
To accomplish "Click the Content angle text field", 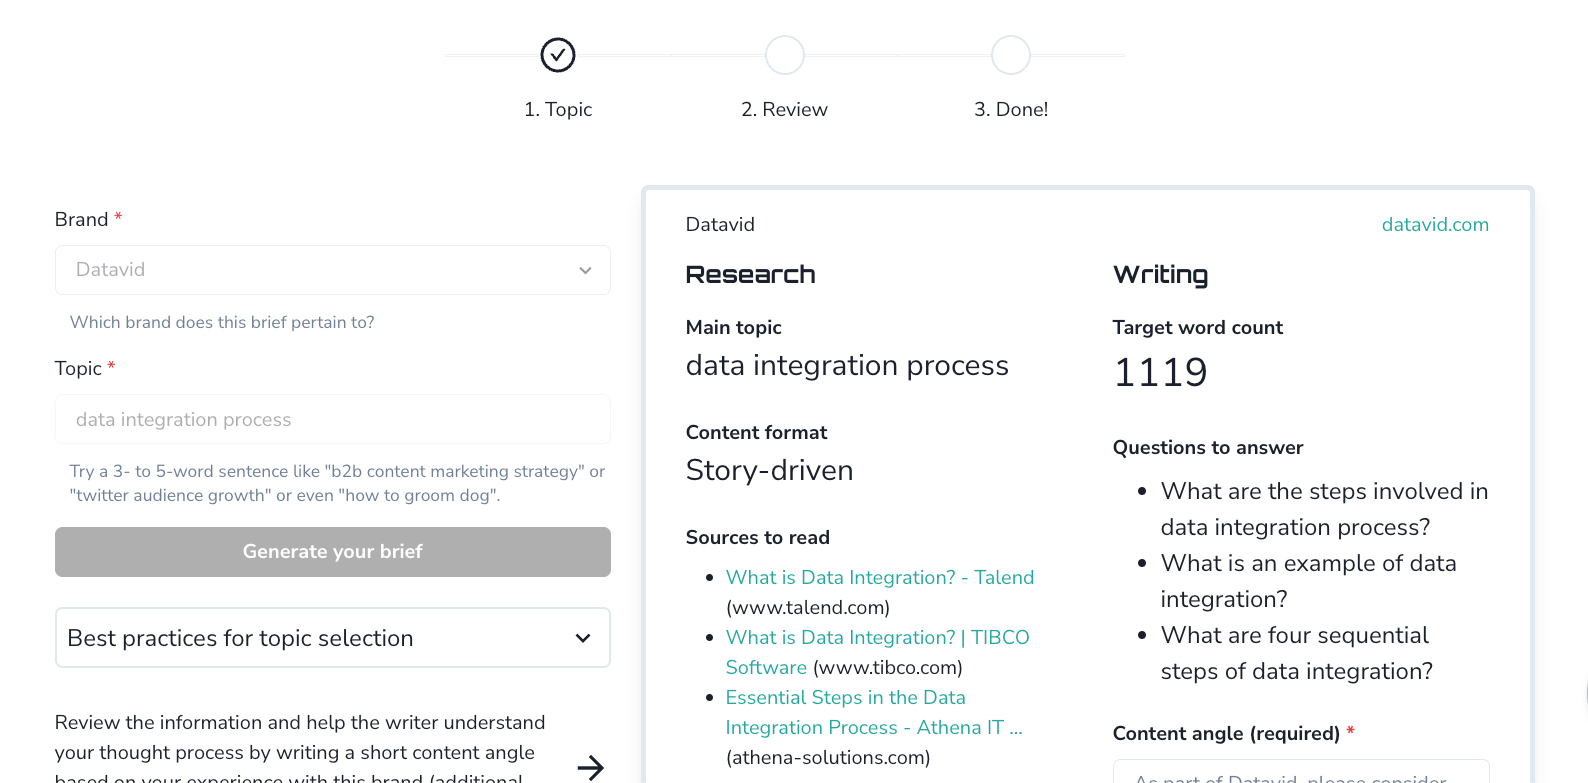I will 1301,771.
